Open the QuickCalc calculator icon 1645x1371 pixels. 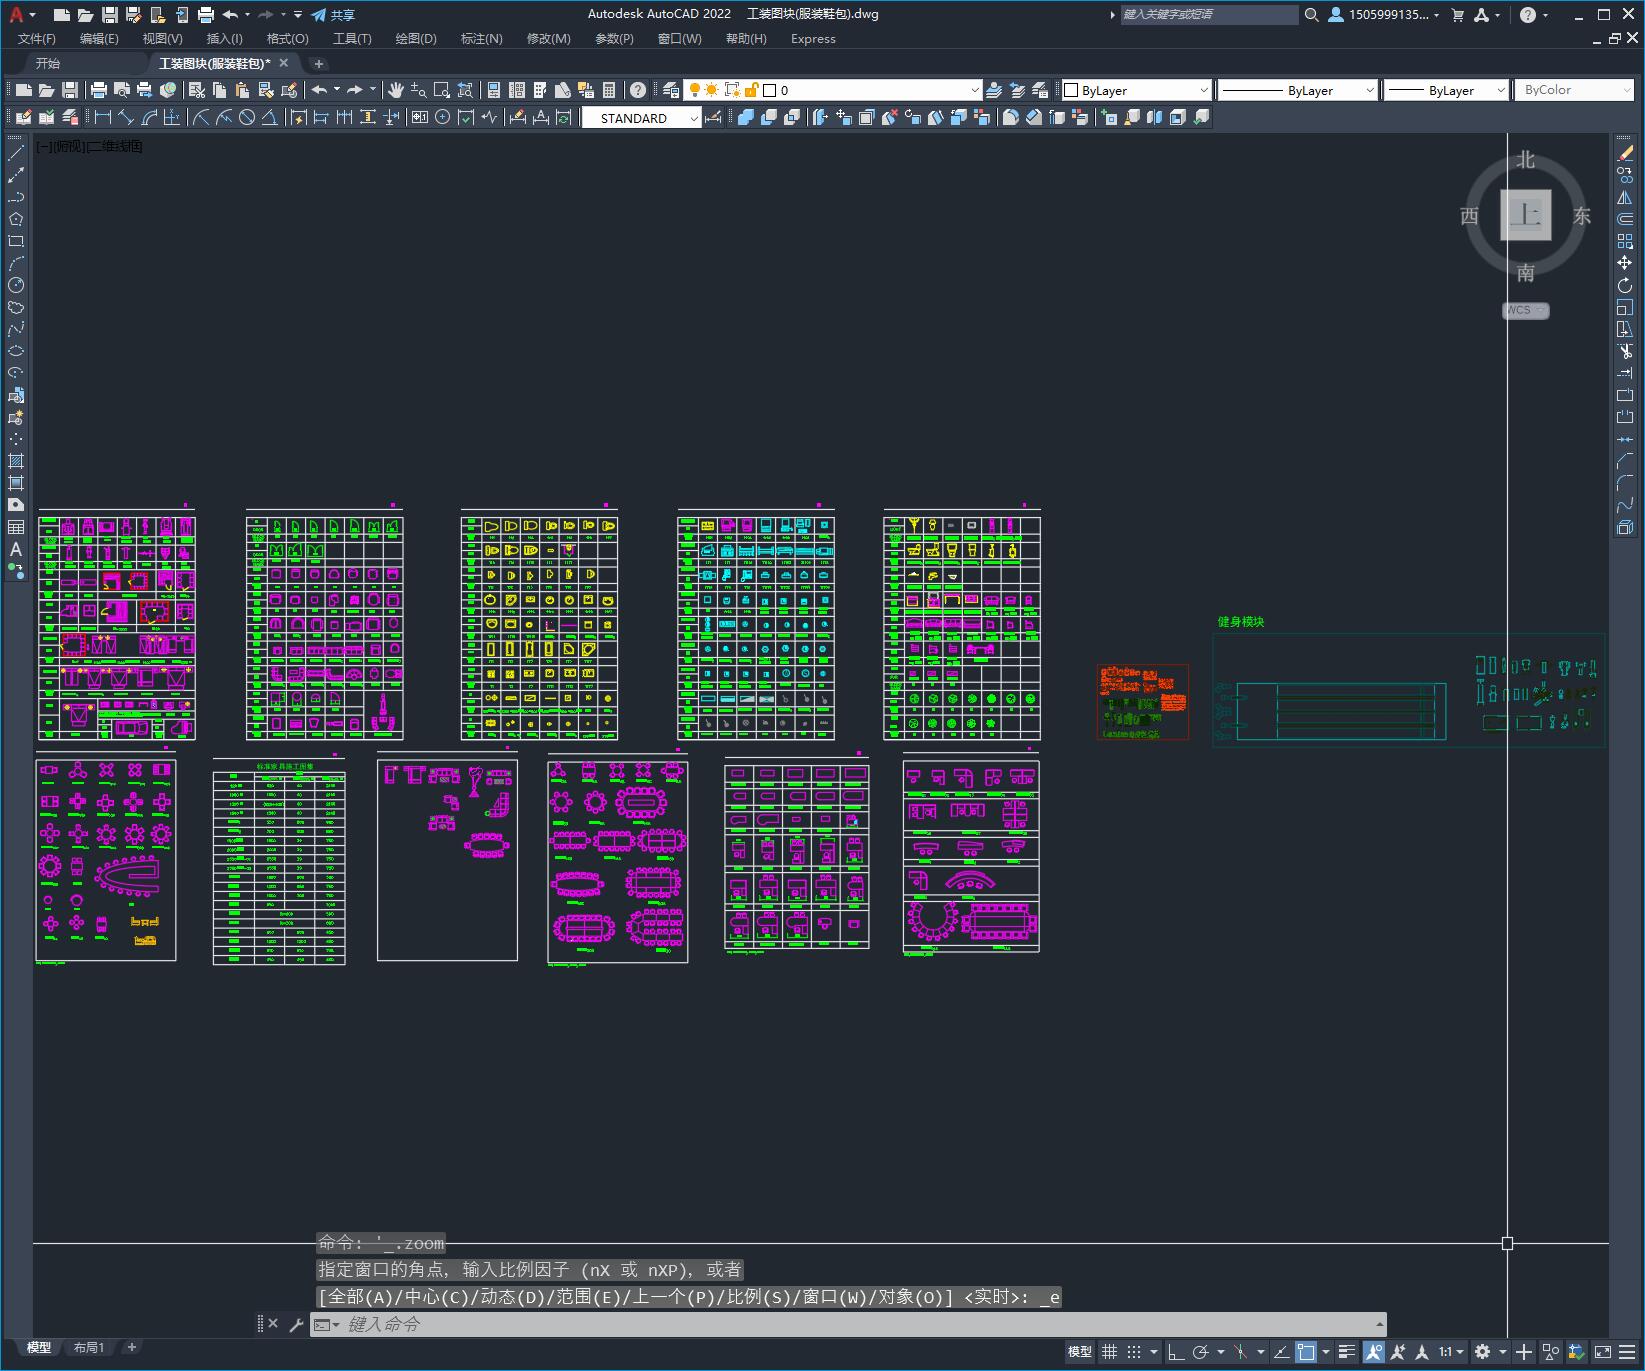[609, 90]
